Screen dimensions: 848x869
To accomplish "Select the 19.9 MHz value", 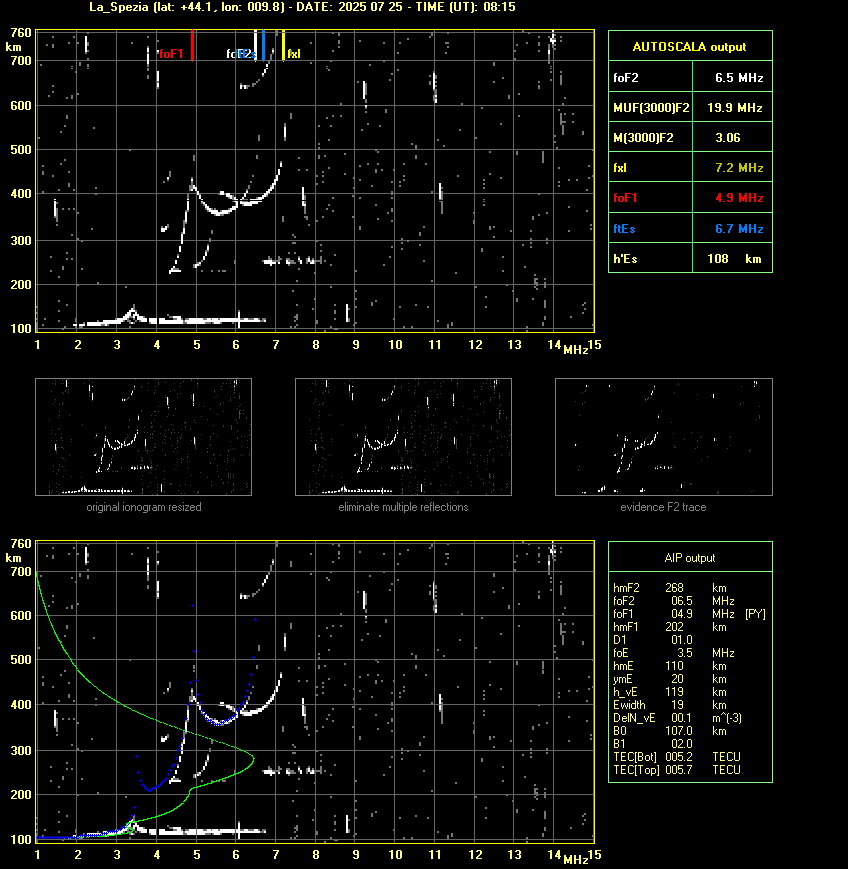I will point(735,108).
